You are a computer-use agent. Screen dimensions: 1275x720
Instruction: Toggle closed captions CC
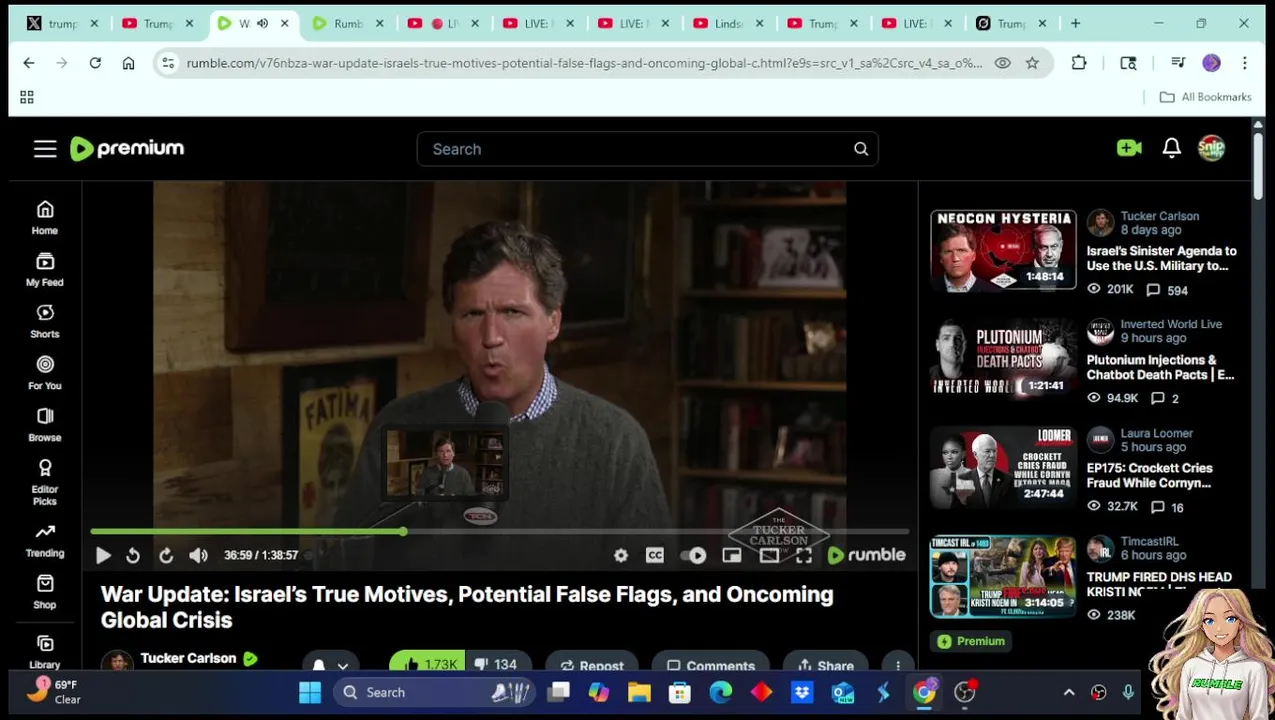[655, 555]
